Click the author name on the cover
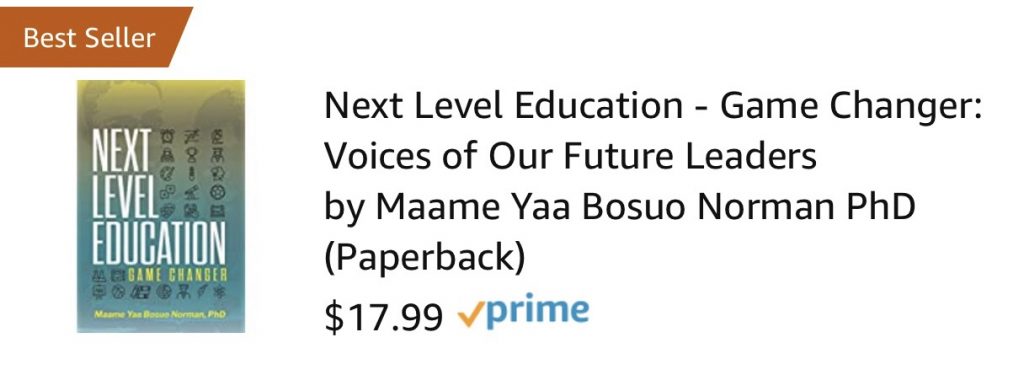The image size is (1024, 391). tap(160, 315)
